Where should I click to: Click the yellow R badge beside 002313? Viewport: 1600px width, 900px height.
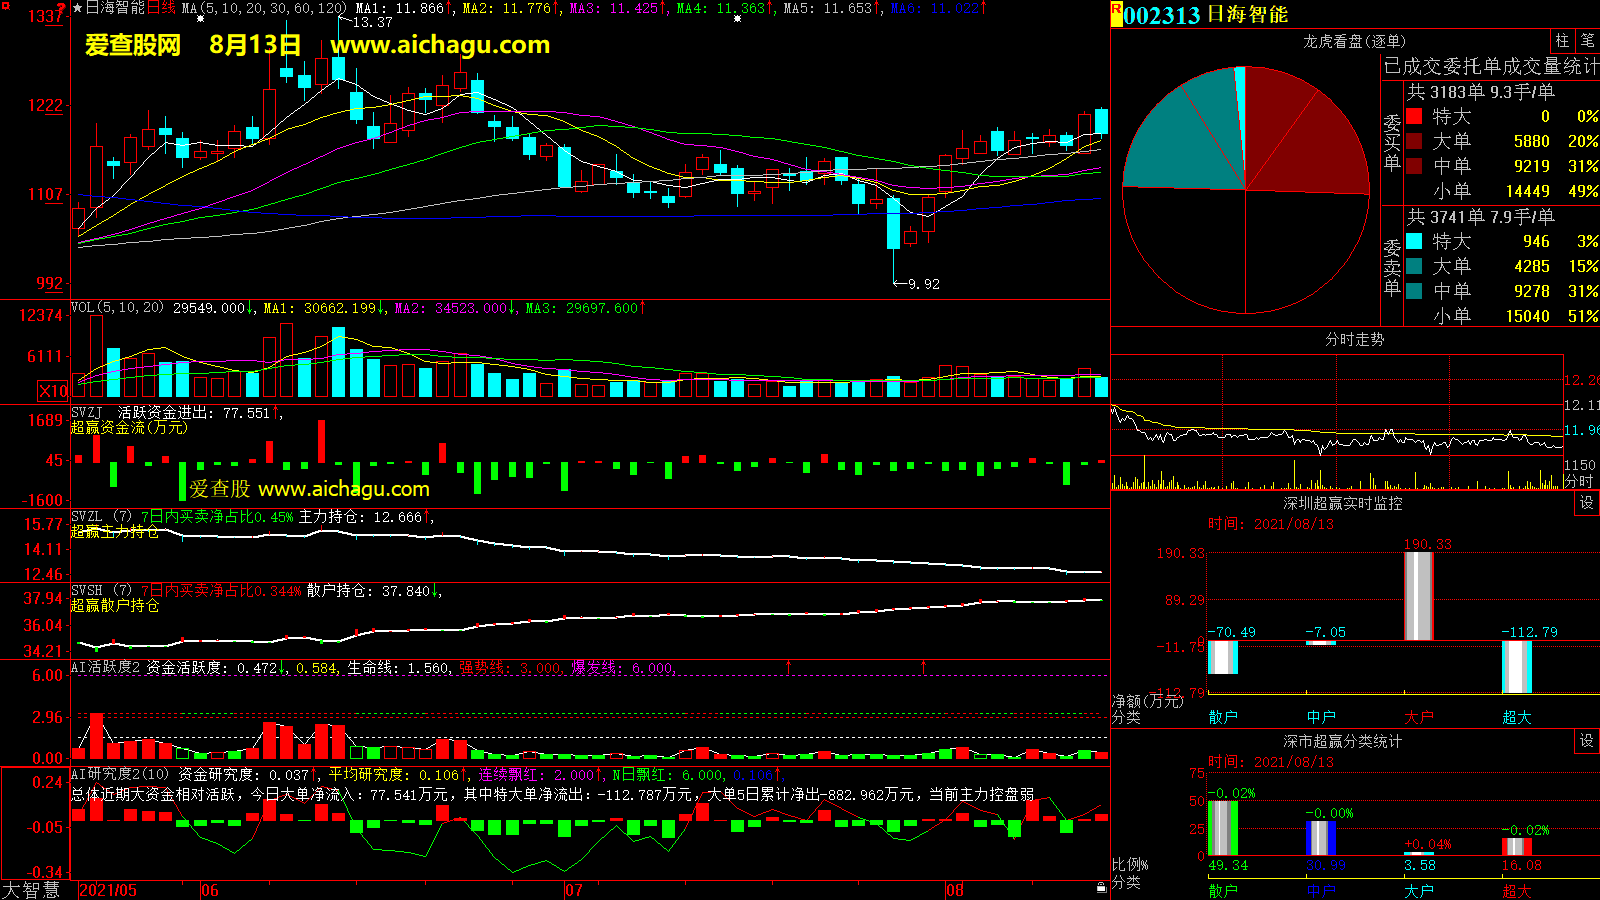[1116, 14]
